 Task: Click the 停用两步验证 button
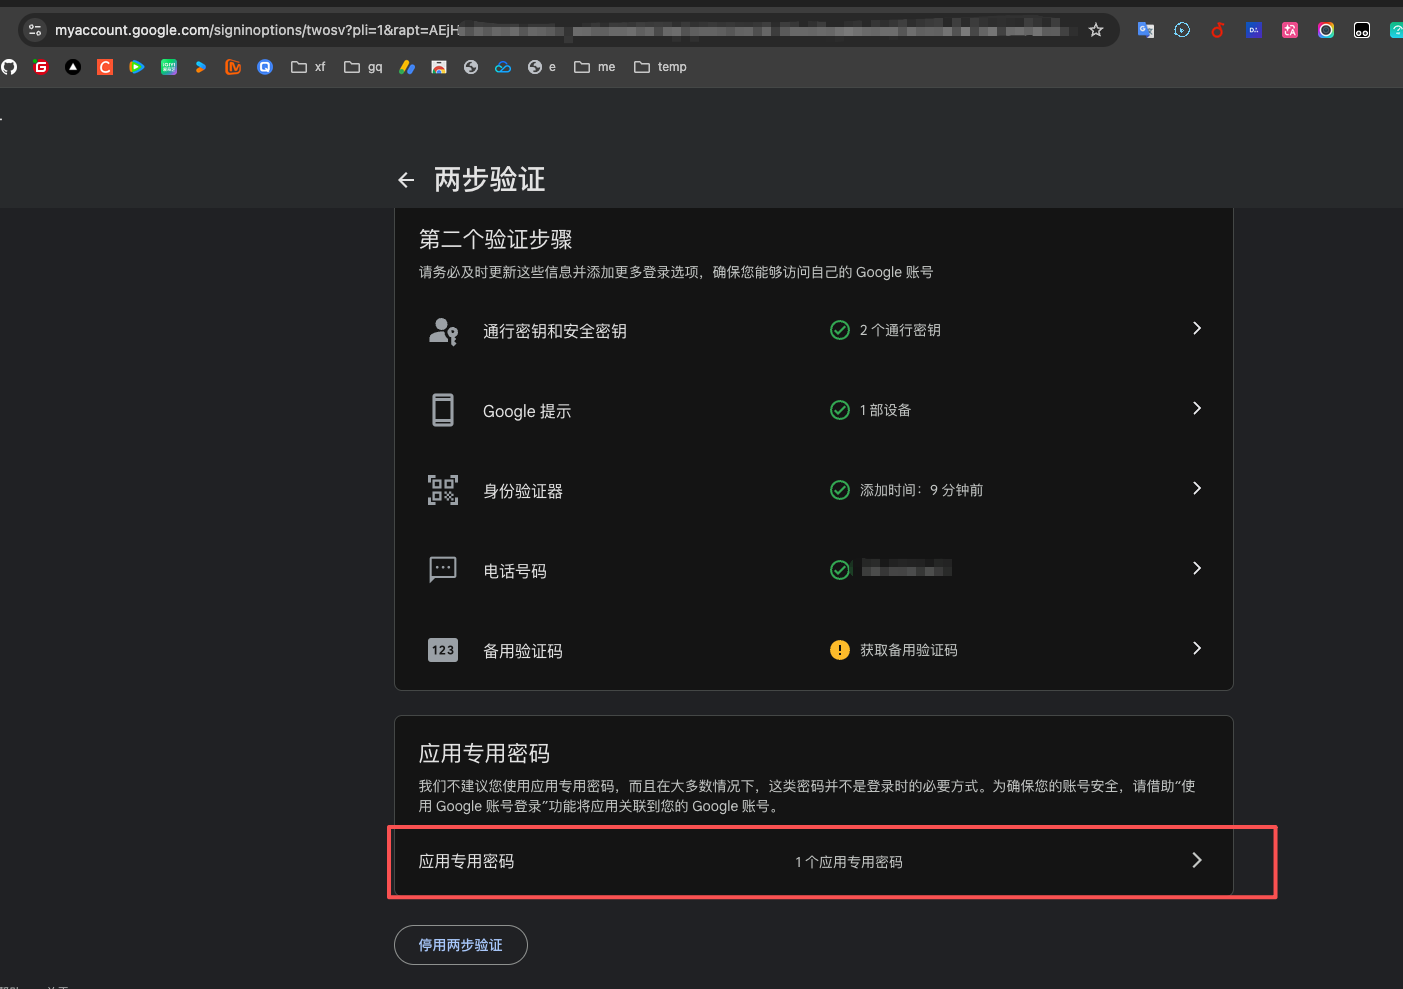pos(461,945)
